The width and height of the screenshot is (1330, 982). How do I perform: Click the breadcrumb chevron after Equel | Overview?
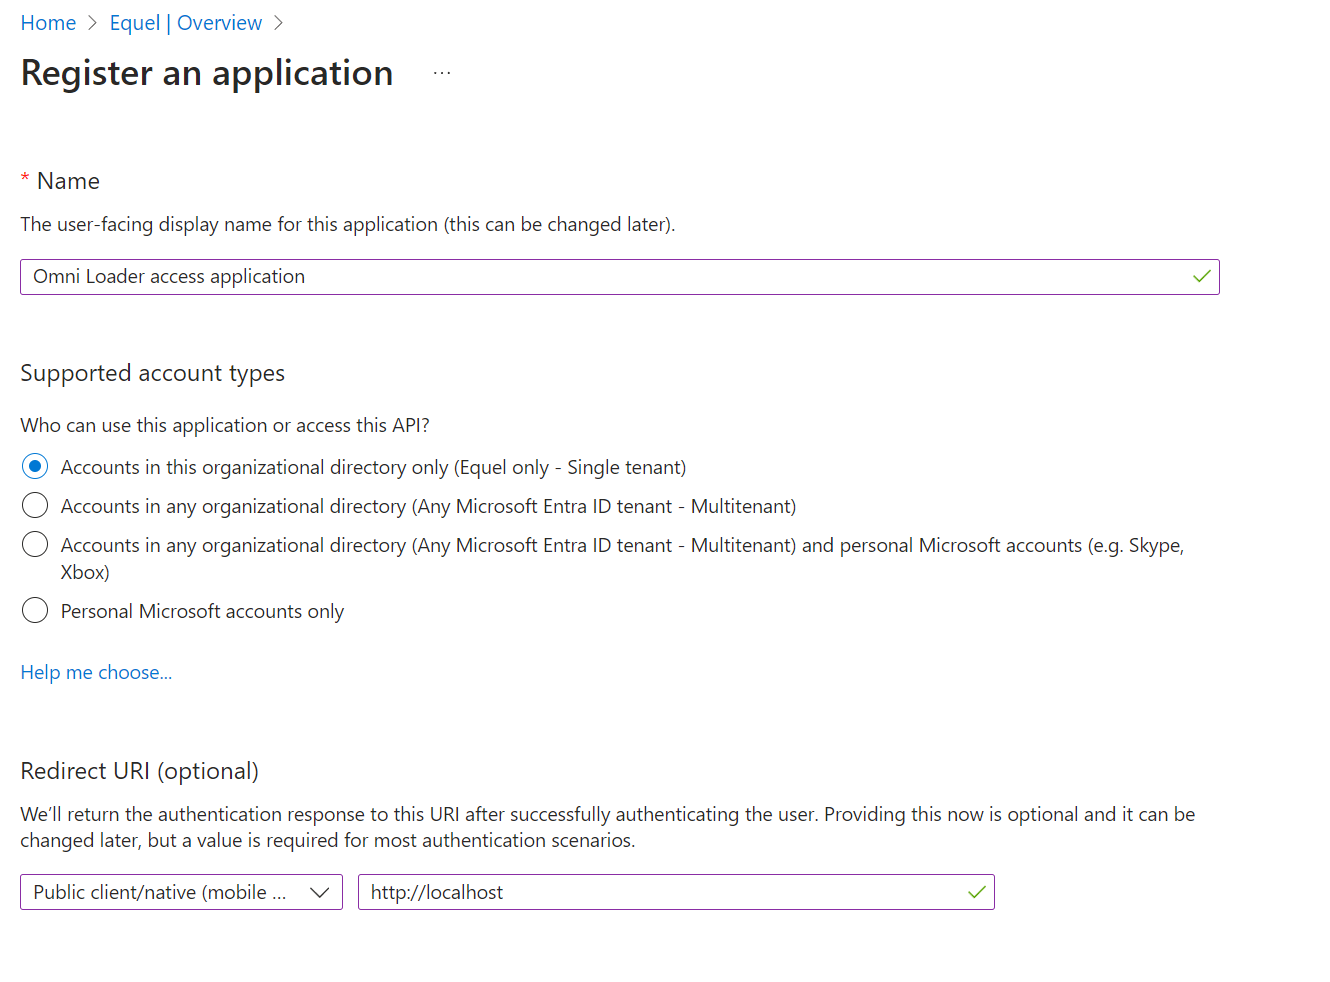pyautogui.click(x=279, y=23)
